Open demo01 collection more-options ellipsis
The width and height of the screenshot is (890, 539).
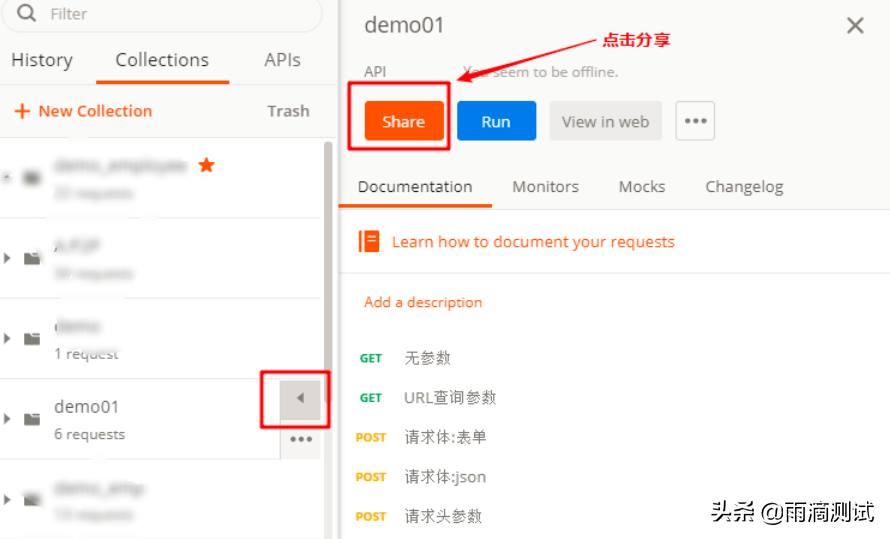(x=300, y=439)
